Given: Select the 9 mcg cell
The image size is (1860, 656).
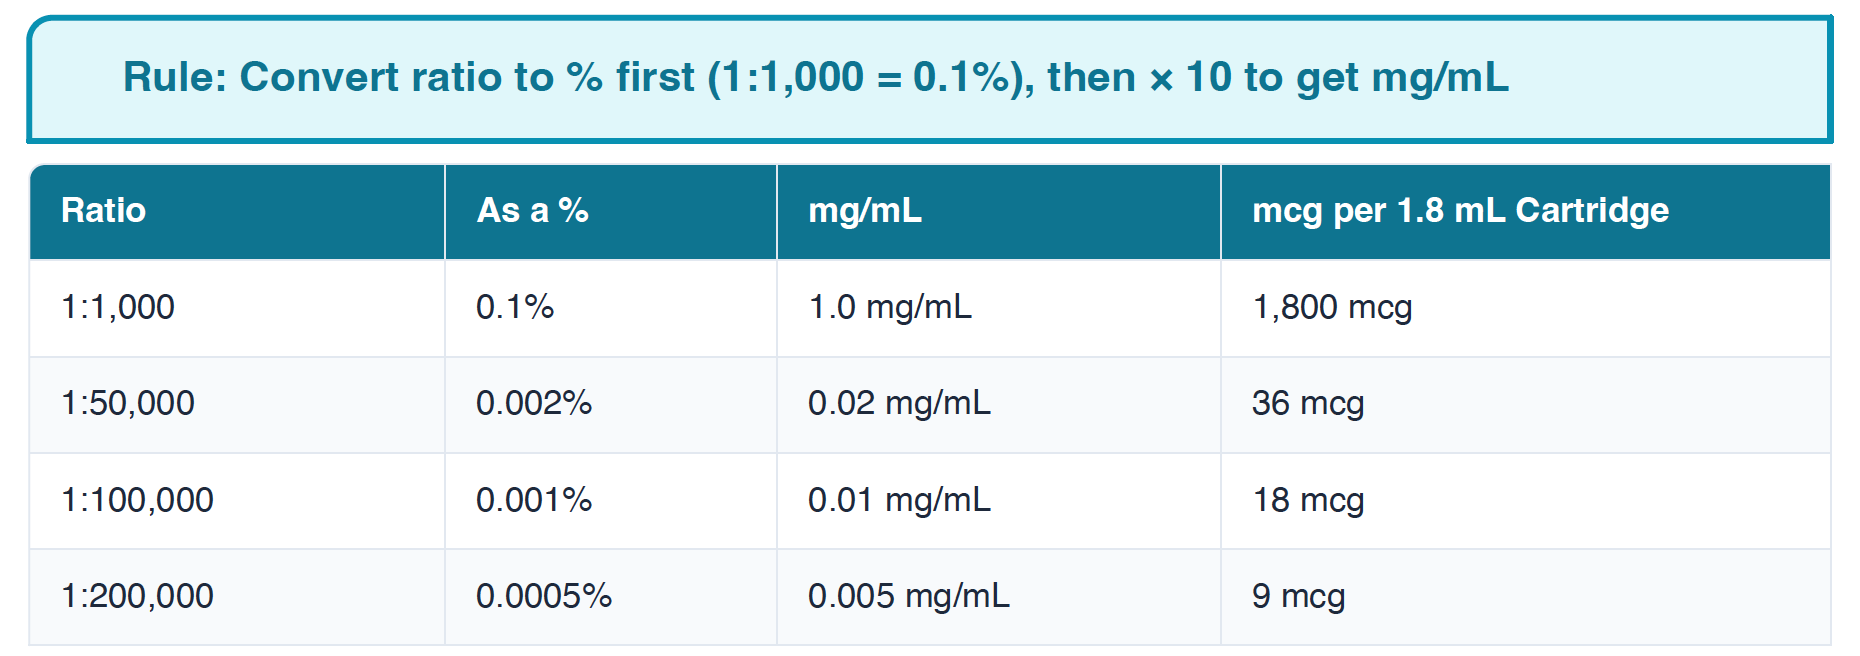Looking at the screenshot, I should (1298, 596).
